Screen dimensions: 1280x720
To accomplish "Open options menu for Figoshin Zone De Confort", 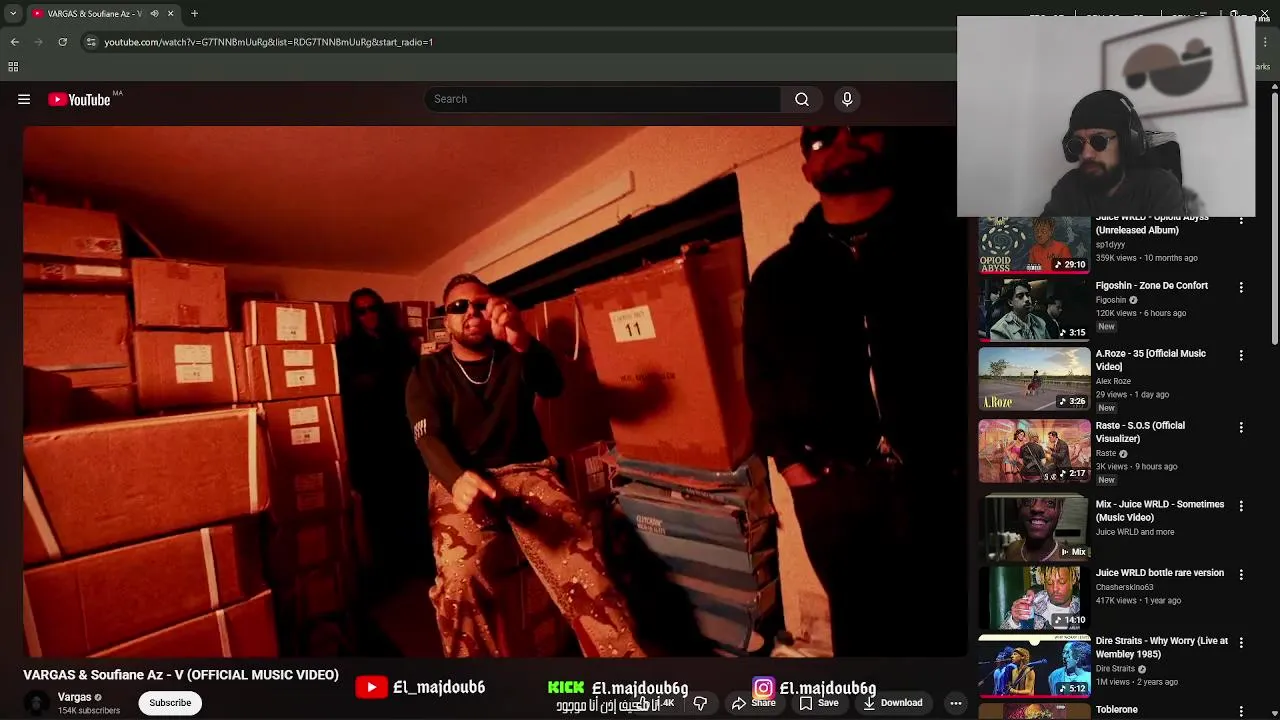I will point(1241,287).
